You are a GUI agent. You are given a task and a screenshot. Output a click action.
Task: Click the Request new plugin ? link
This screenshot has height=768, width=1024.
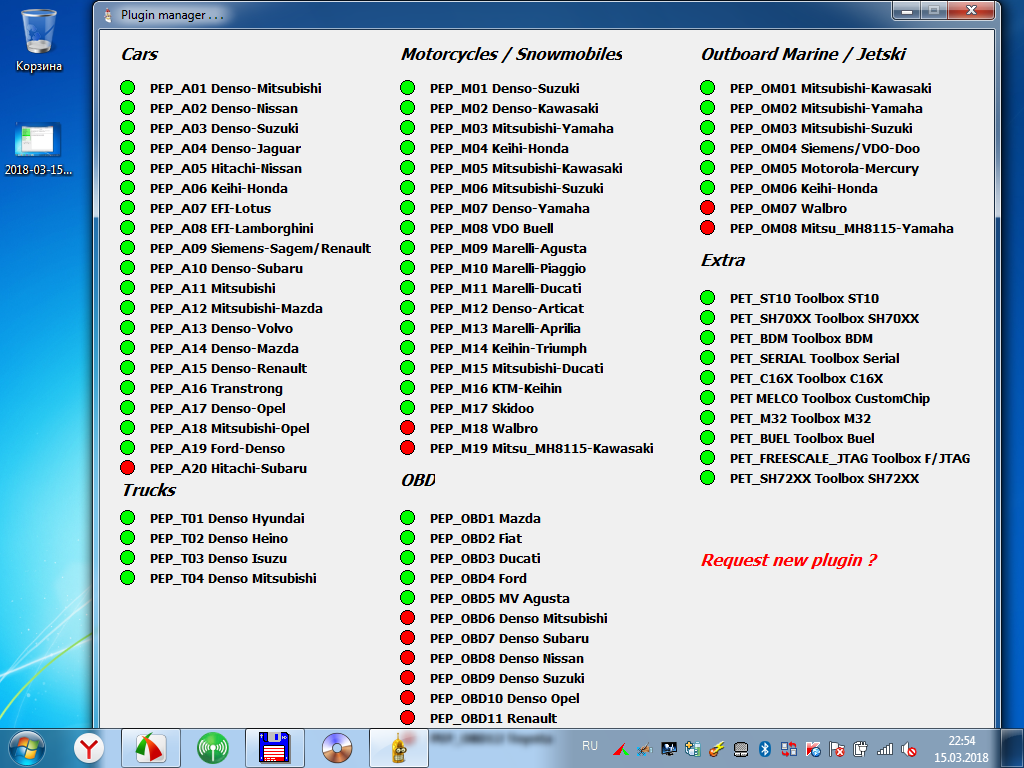pyautogui.click(x=789, y=560)
